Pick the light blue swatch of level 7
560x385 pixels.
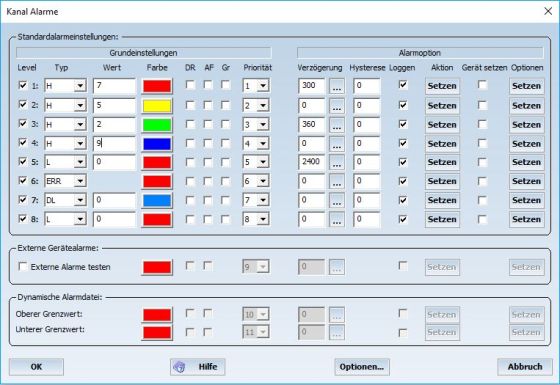(157, 201)
